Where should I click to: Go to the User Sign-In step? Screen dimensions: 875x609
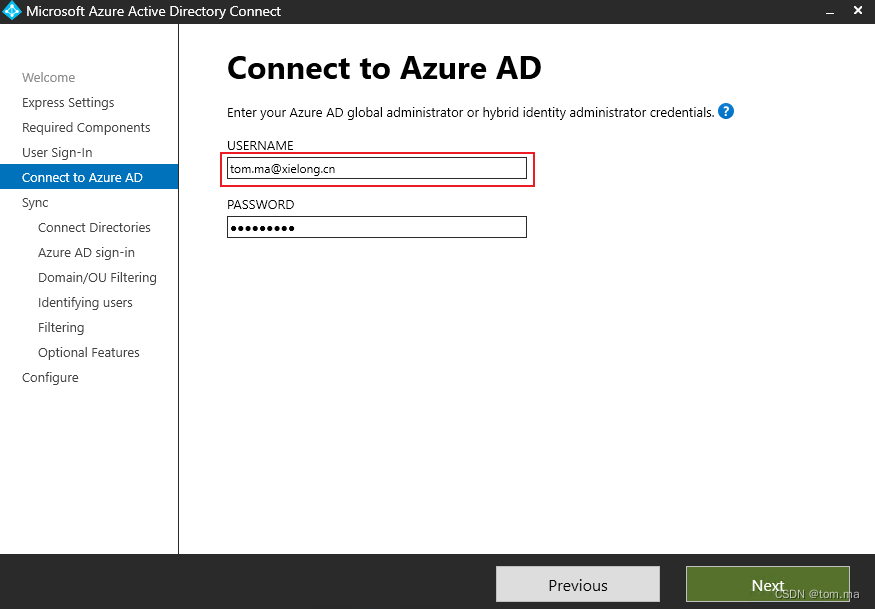coord(57,153)
